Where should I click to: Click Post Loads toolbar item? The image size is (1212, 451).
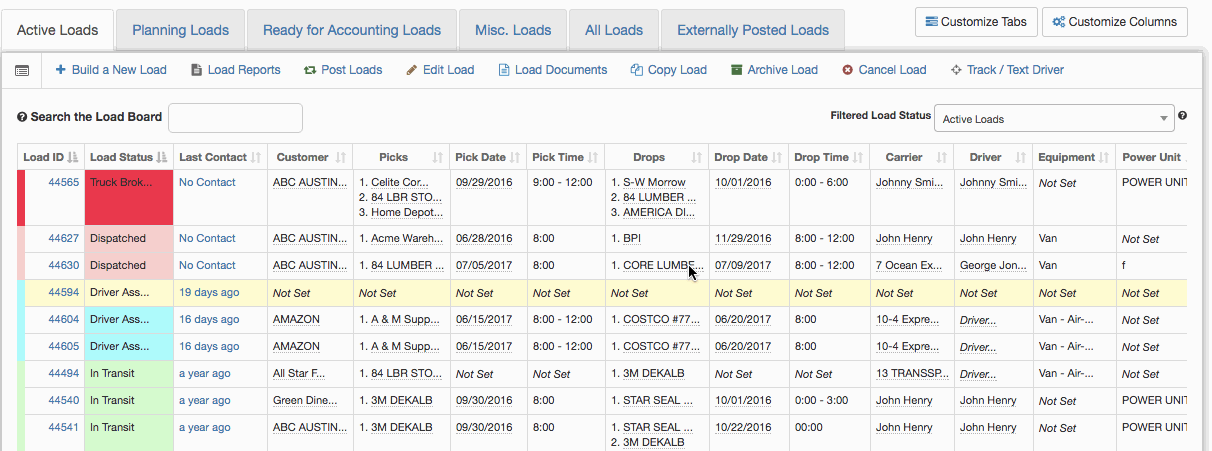(x=343, y=70)
